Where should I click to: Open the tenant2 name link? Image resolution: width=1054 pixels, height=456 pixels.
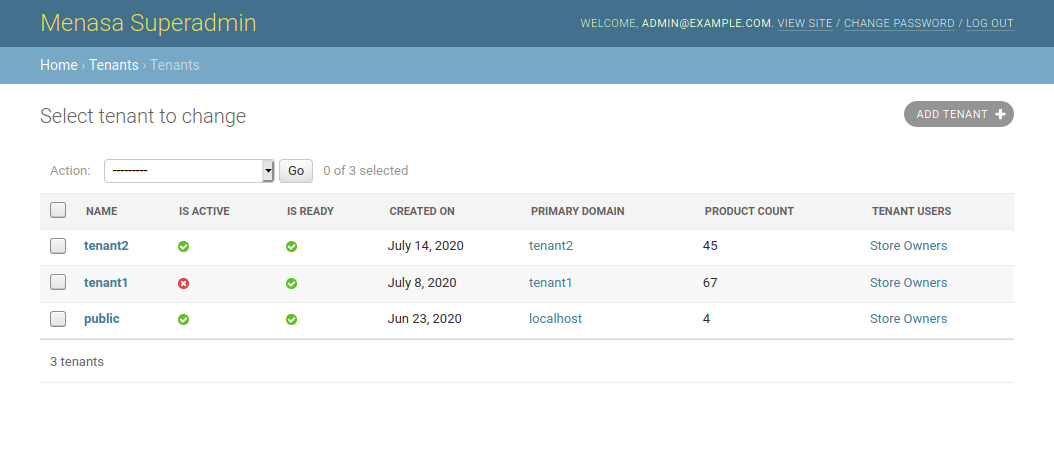tap(106, 245)
